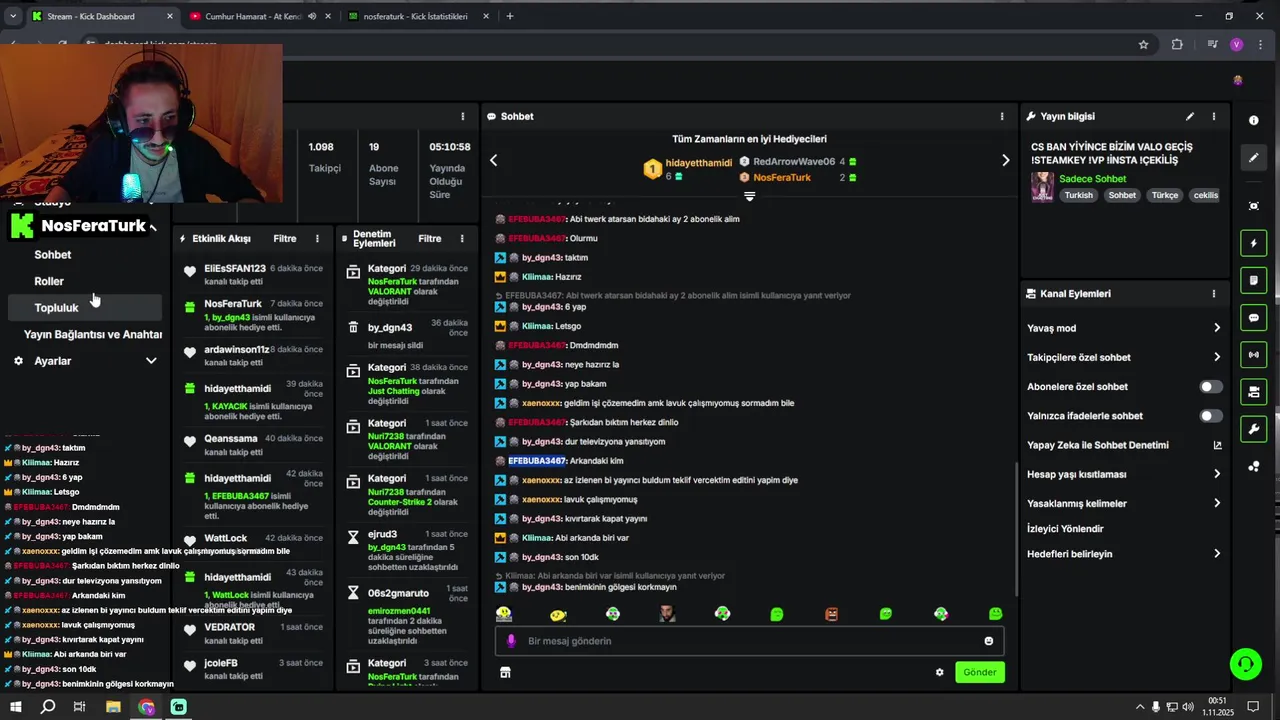Expand the Ayarlar menu chevron
The image size is (1280, 720).
(151, 361)
